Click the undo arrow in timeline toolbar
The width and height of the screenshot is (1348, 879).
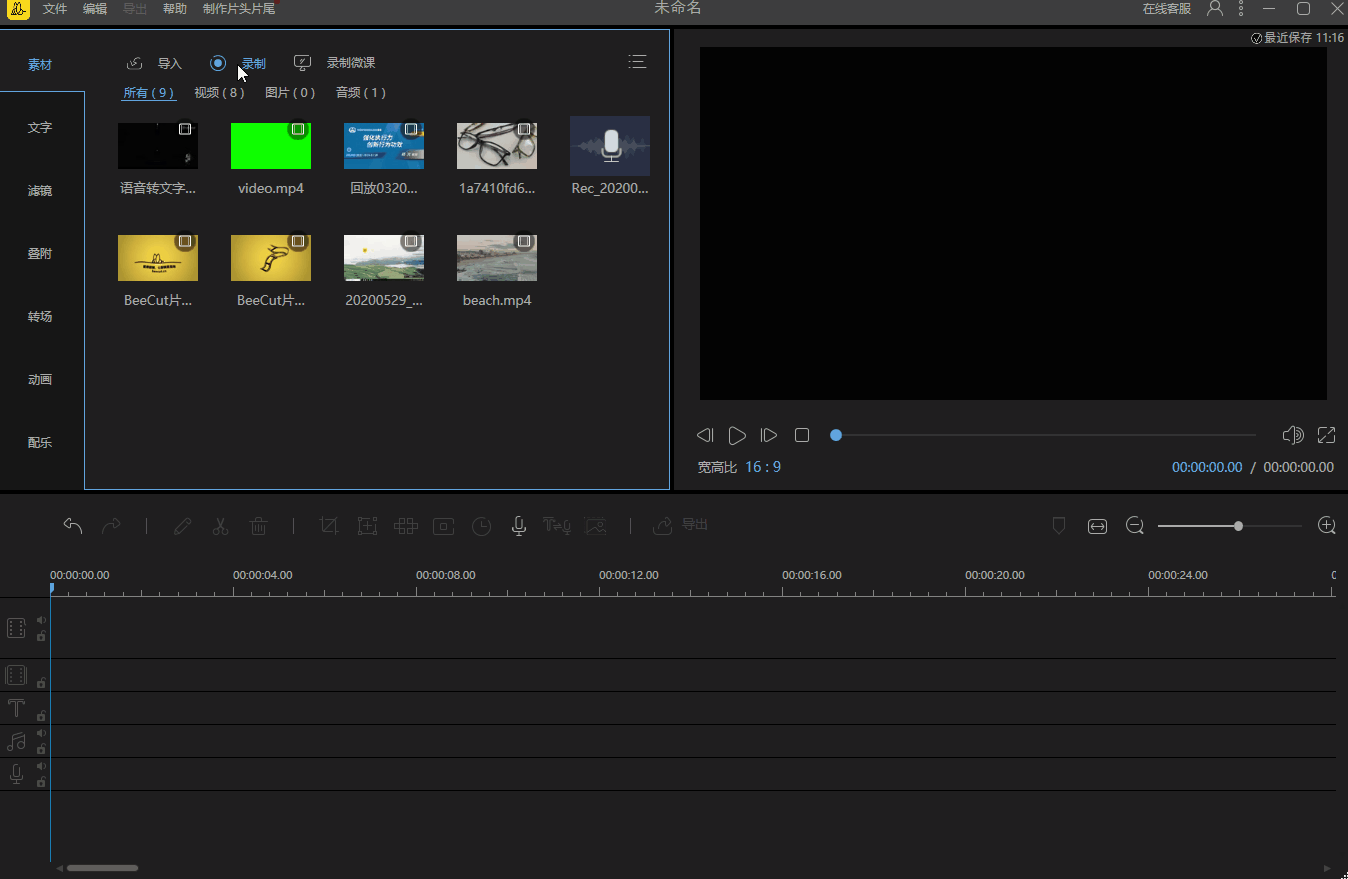pos(73,526)
